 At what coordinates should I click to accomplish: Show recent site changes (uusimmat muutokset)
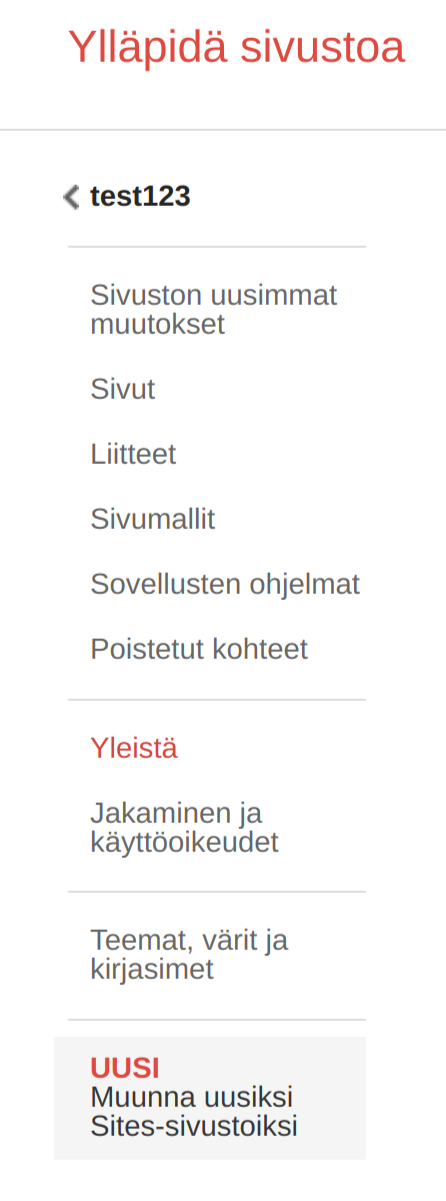click(214, 310)
